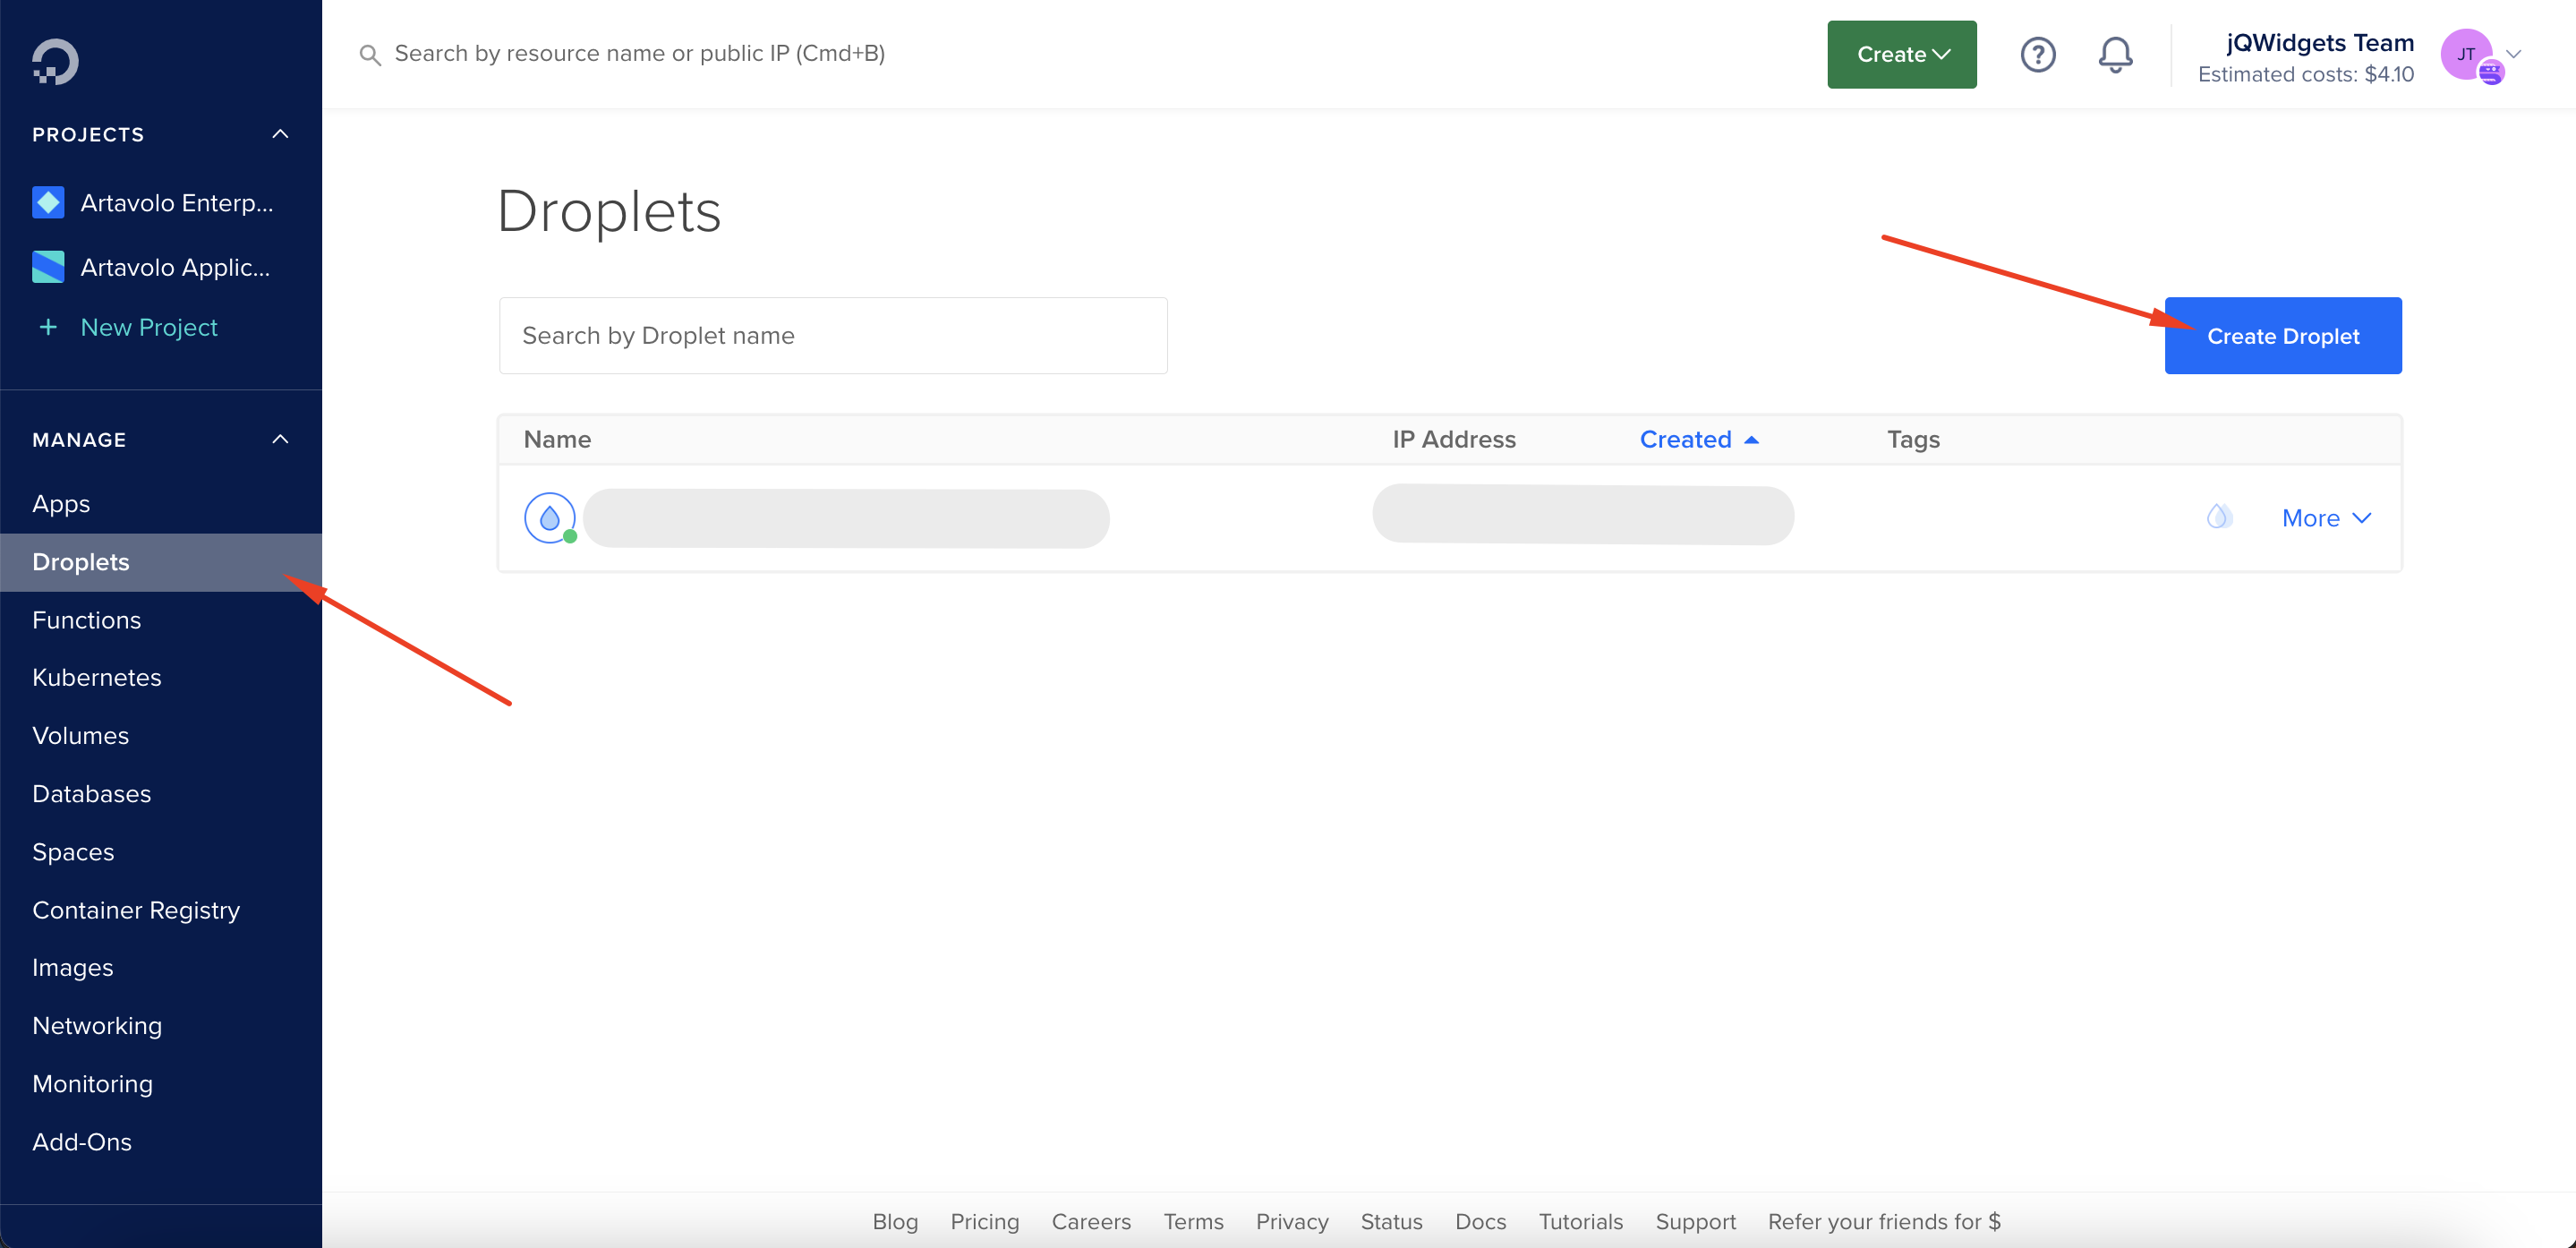Open Monitoring in the sidebar
This screenshot has height=1248, width=2576.
[92, 1084]
